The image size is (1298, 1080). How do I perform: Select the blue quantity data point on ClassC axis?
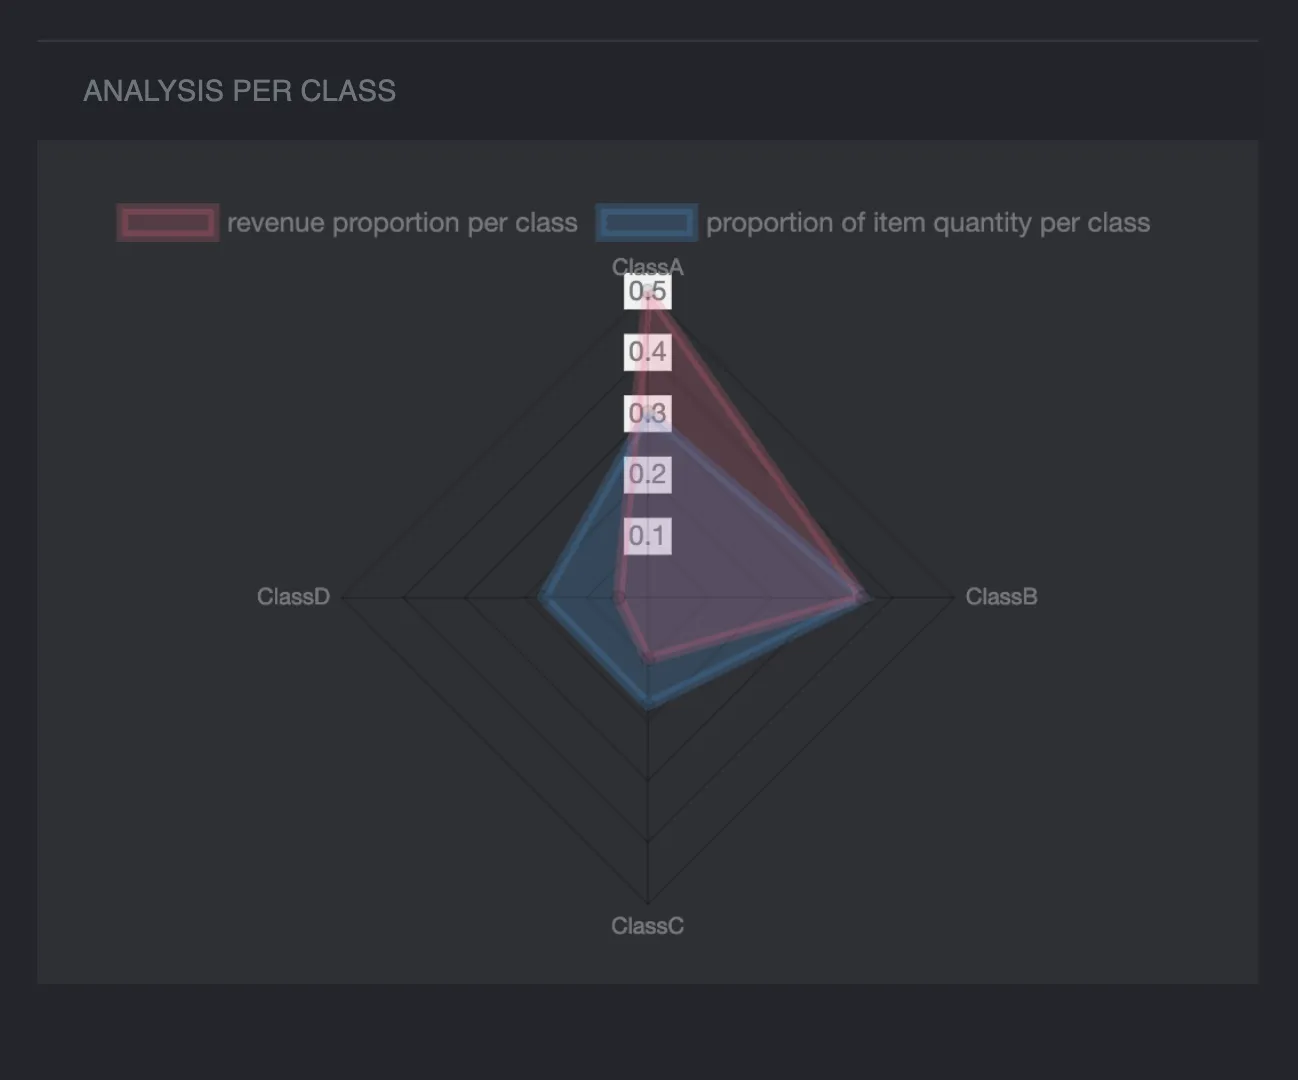tap(648, 704)
